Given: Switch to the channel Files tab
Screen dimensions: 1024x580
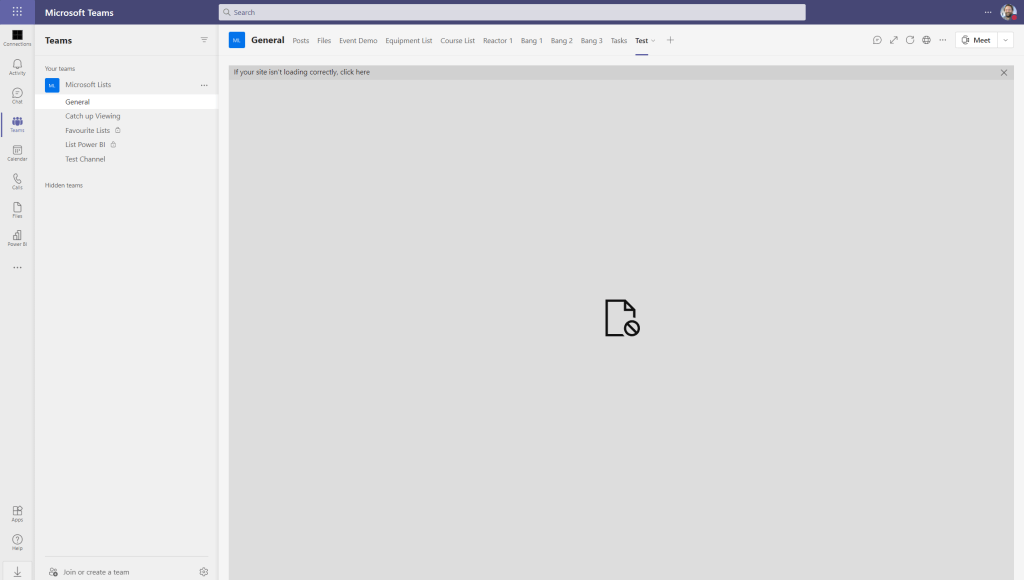Looking at the screenshot, I should [x=324, y=40].
